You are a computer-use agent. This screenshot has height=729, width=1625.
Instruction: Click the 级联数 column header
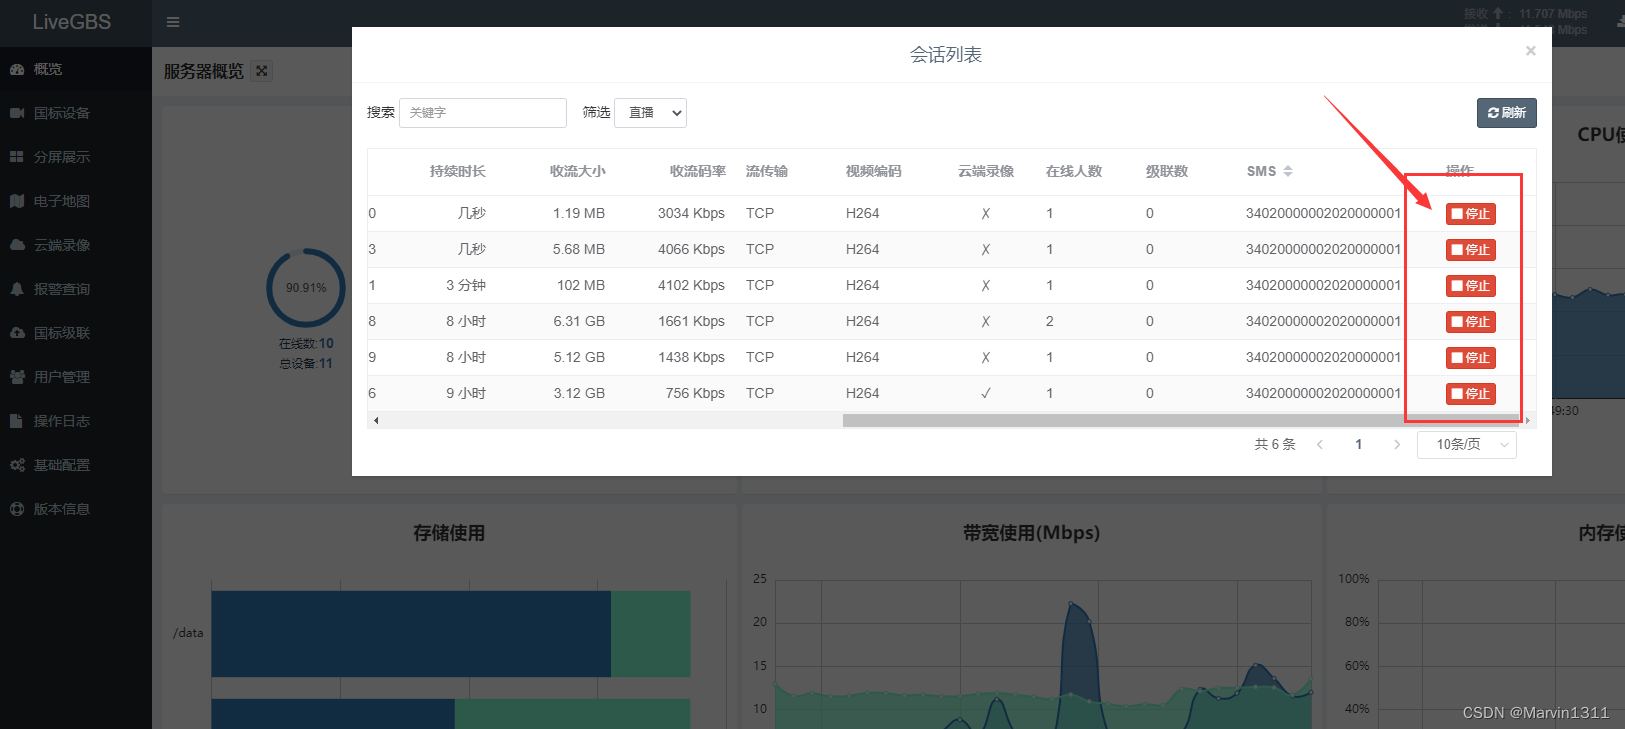[x=1167, y=171]
